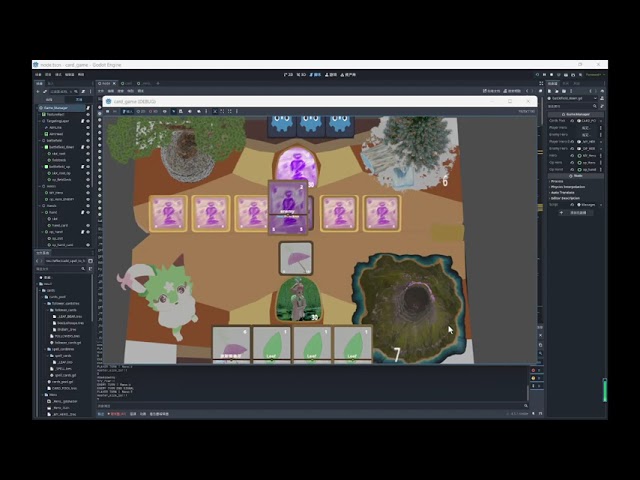The image size is (640, 480).
Task: Toggle visibility of TargetingLayer node
Action: tap(88, 121)
